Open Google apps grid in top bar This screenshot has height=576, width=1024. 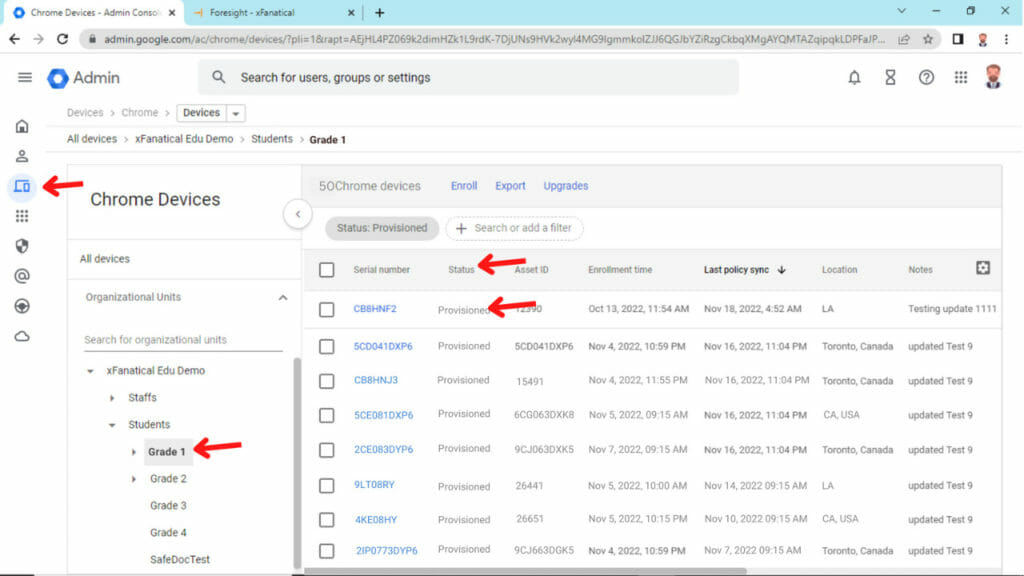click(x=961, y=76)
